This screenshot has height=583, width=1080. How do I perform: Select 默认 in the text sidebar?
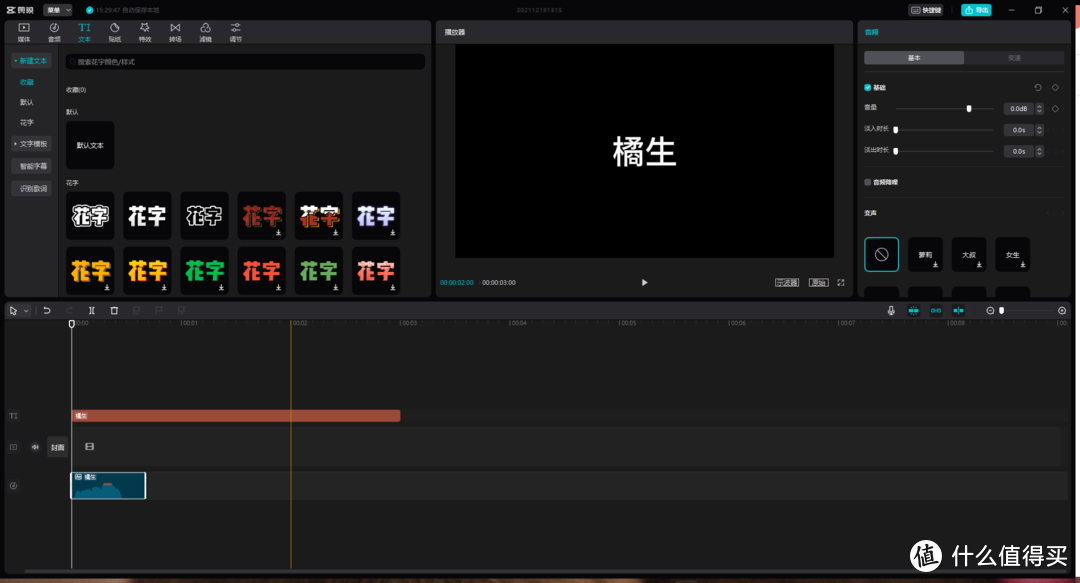pyautogui.click(x=27, y=102)
